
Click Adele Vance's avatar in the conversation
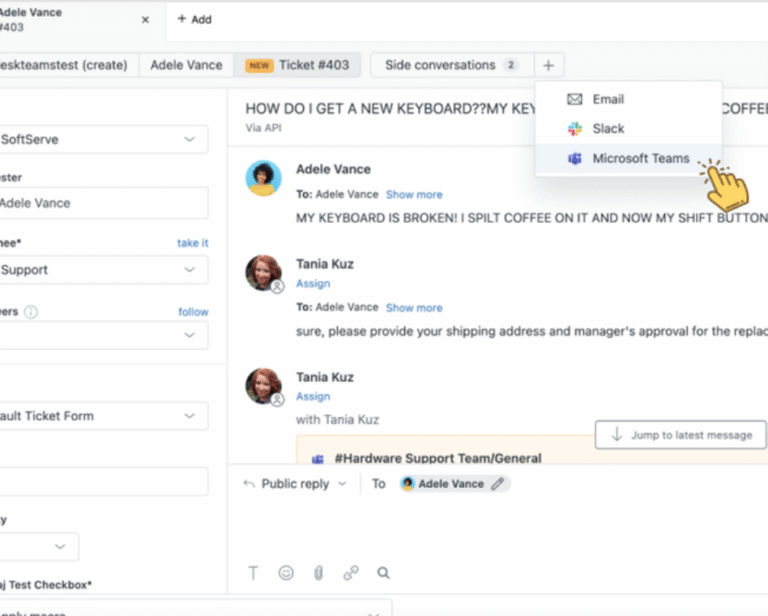[x=264, y=178]
